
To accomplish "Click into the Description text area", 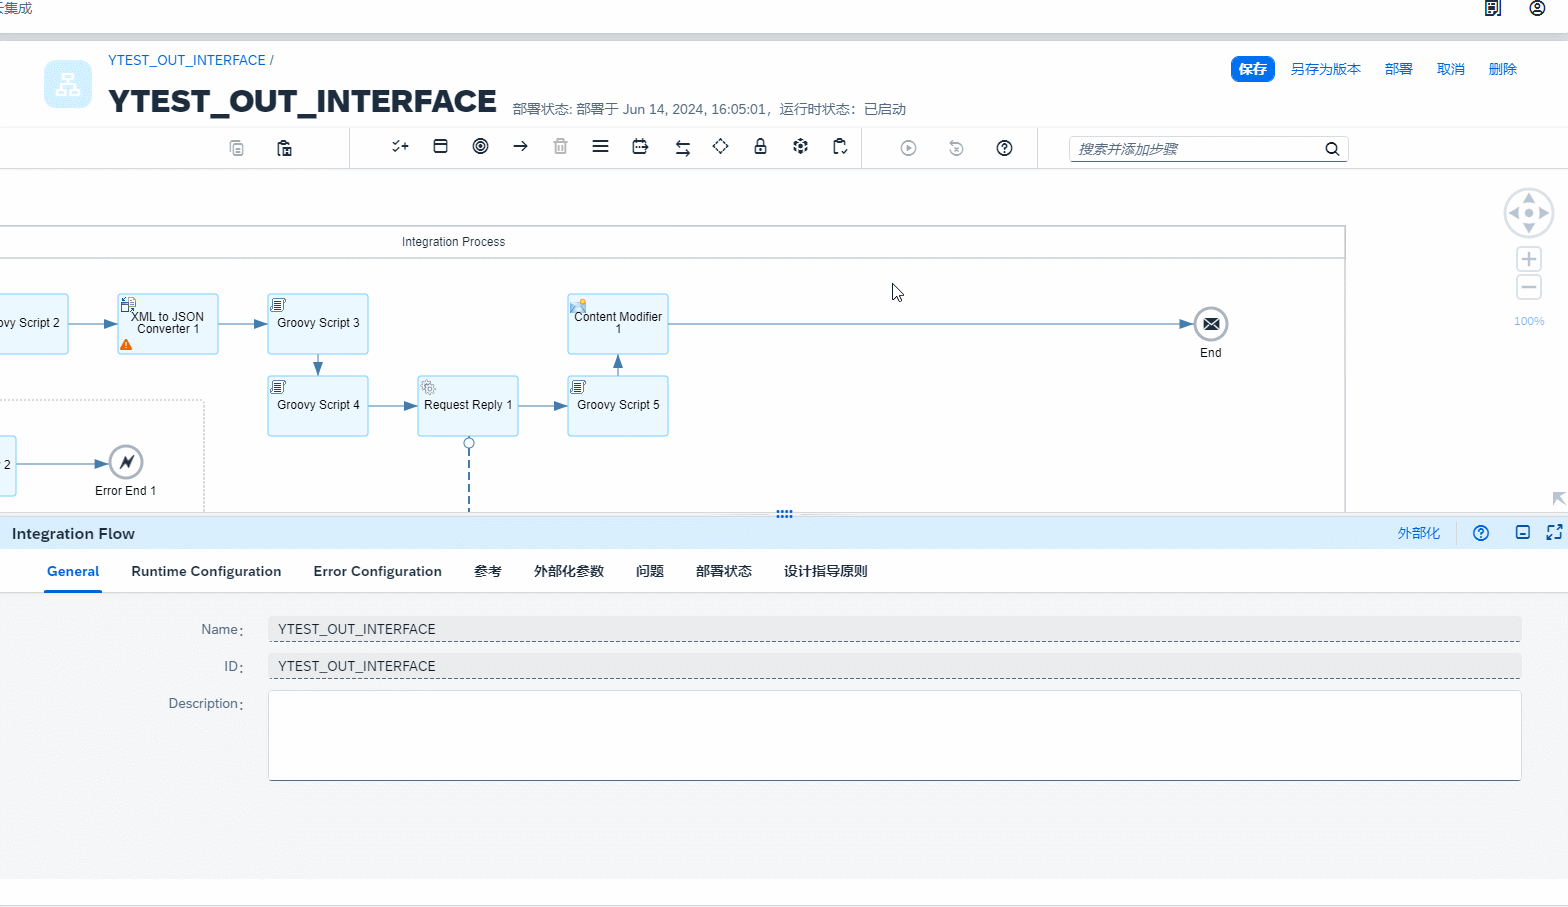I will tap(894, 735).
